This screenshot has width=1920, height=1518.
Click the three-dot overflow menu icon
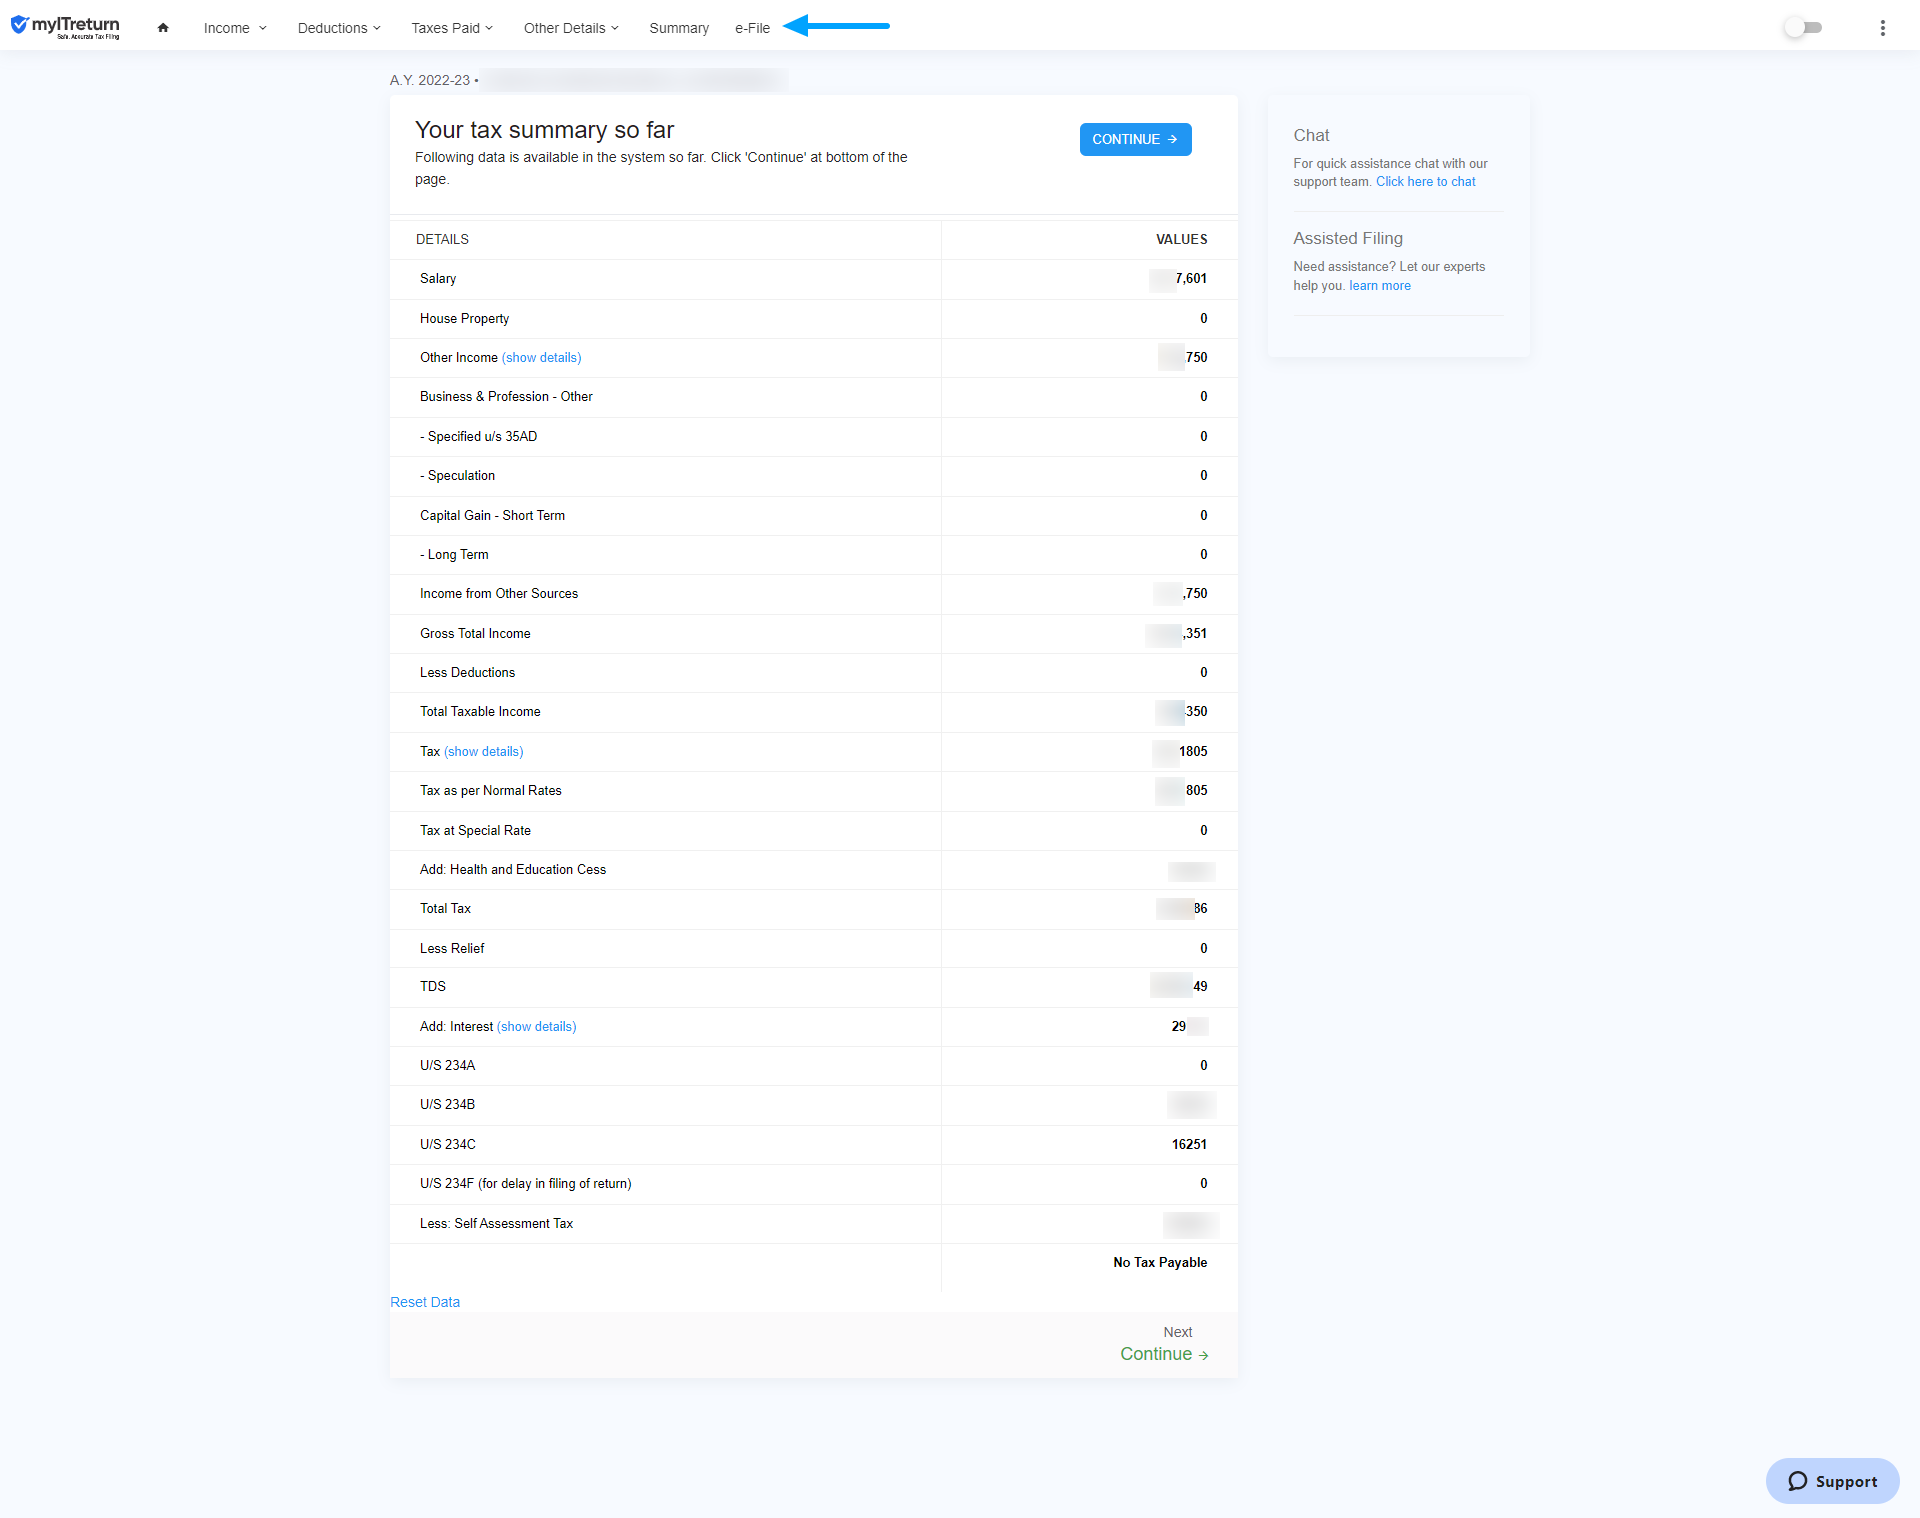[1883, 26]
